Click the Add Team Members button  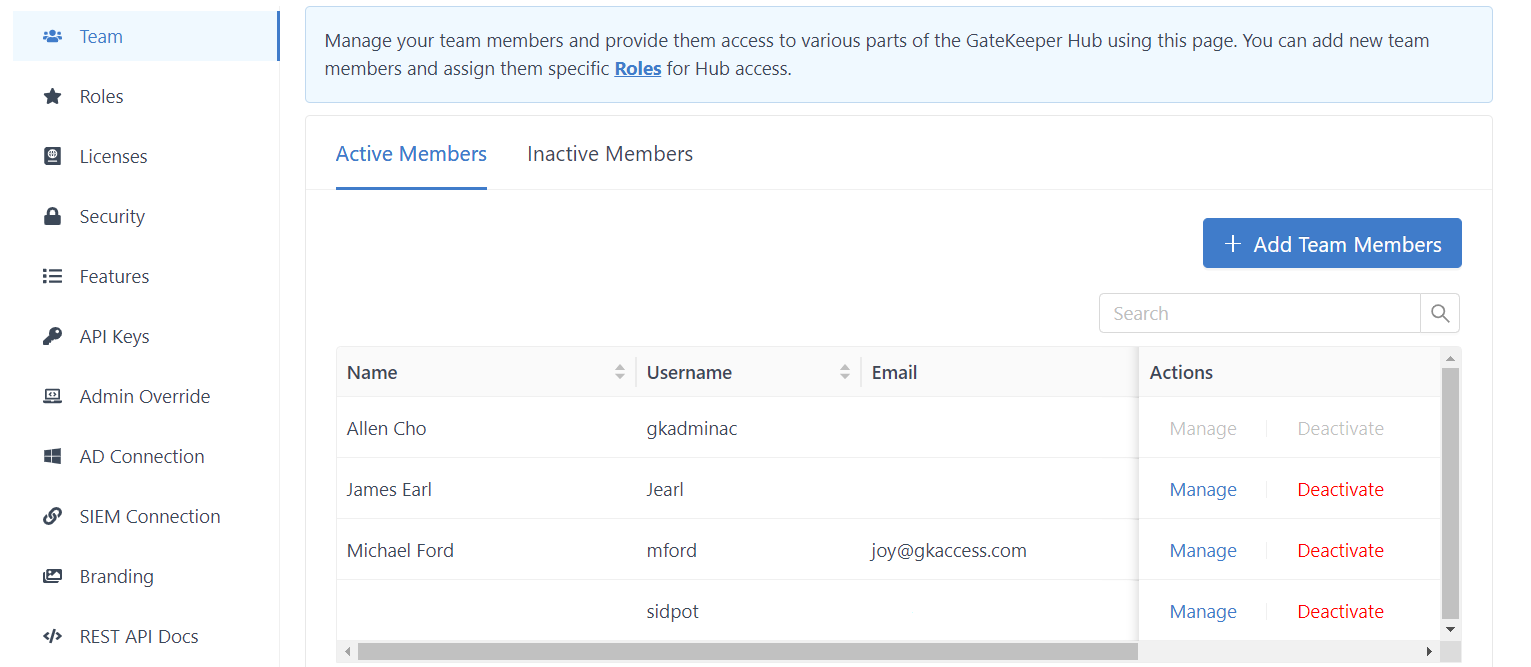[x=1331, y=244]
